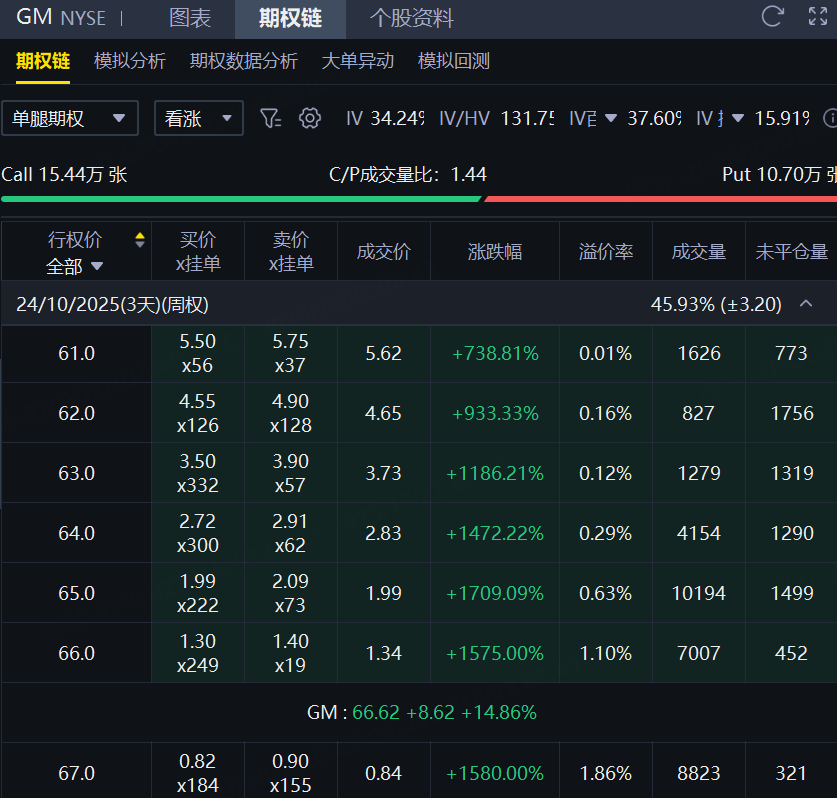Click the refresh icon at top right
This screenshot has width=837, height=798.
[x=772, y=17]
